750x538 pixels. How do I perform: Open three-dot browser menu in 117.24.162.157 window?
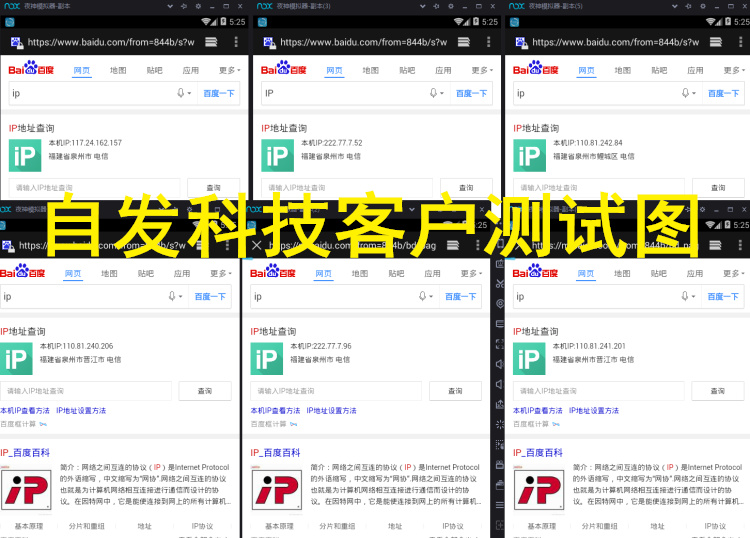(x=236, y=42)
